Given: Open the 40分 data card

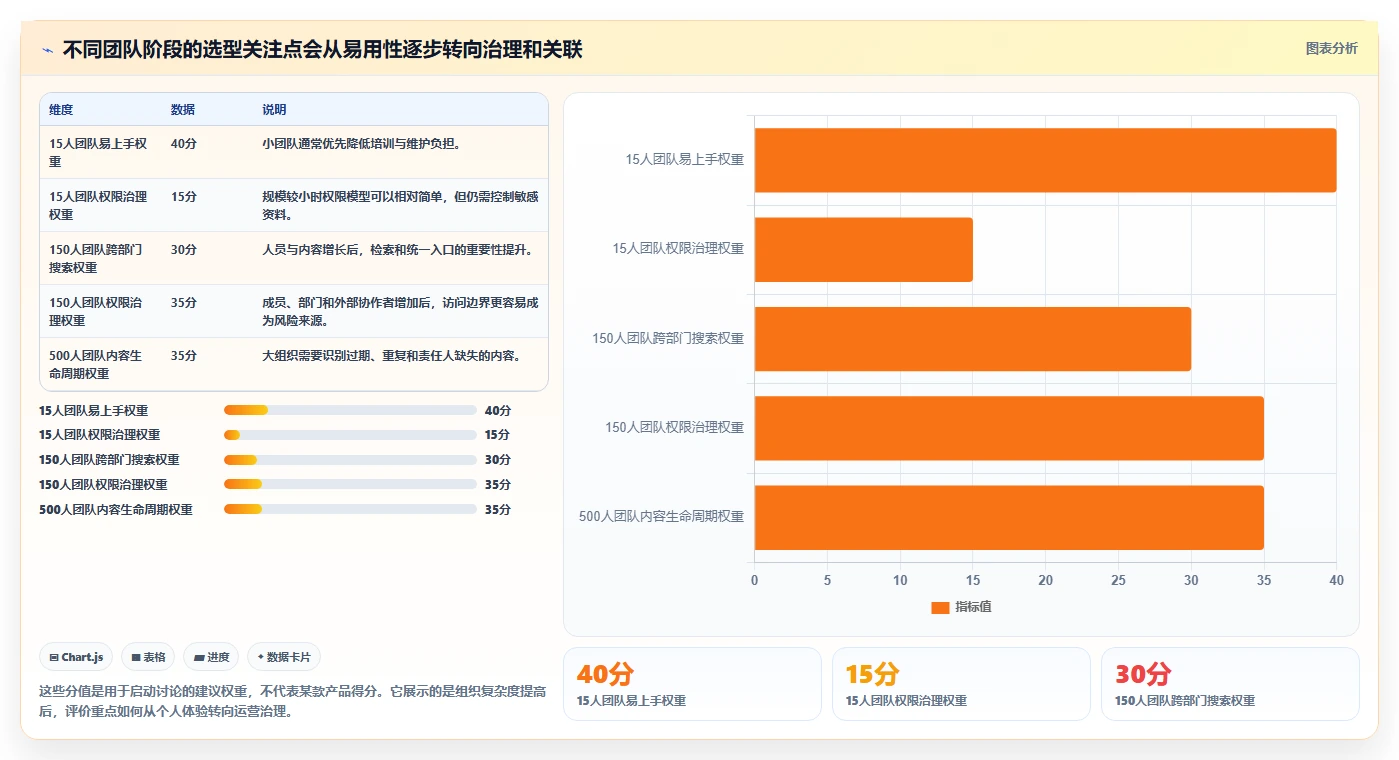Looking at the screenshot, I should coord(692,684).
